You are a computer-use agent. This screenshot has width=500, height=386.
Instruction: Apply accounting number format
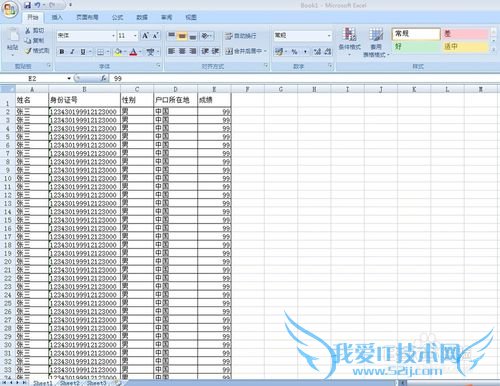(279, 51)
